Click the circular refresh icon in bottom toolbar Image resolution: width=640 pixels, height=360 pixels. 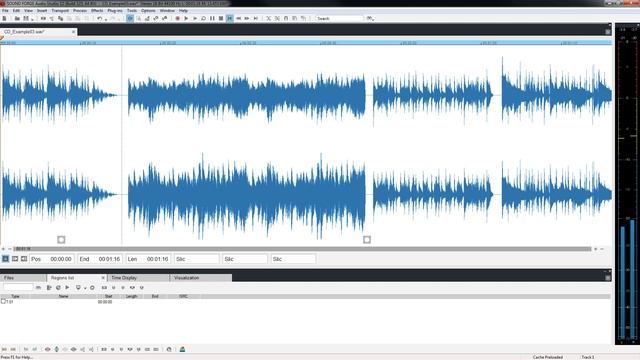click(169, 349)
